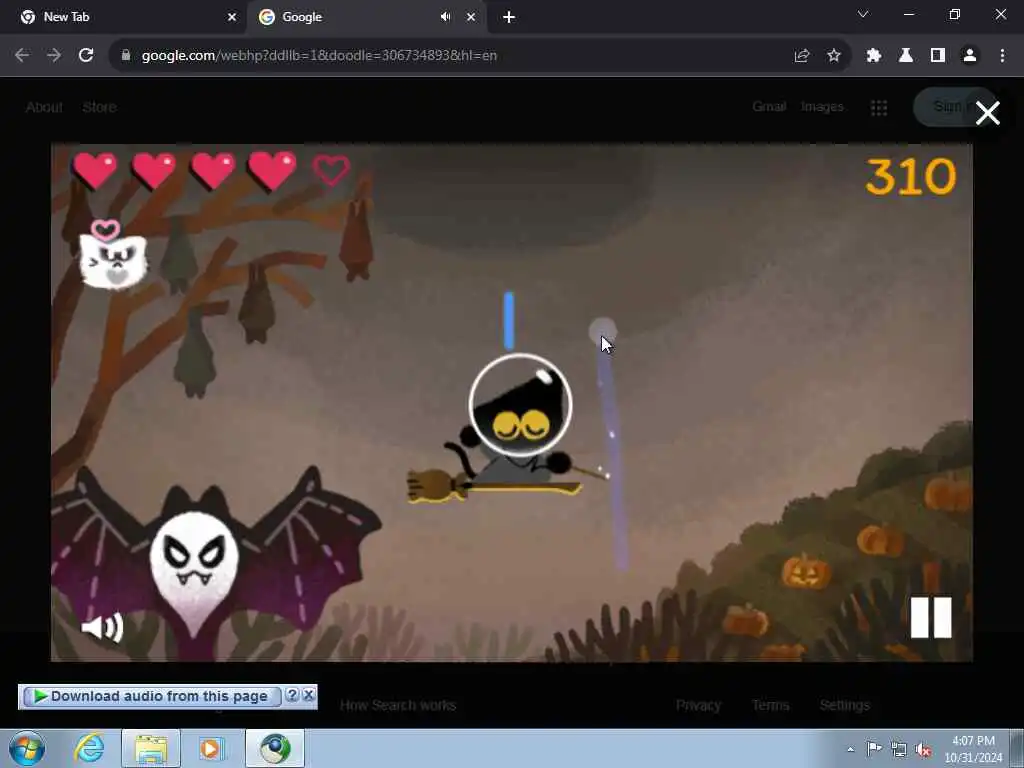Close the Google tab
This screenshot has width=1024, height=768.
point(471,17)
